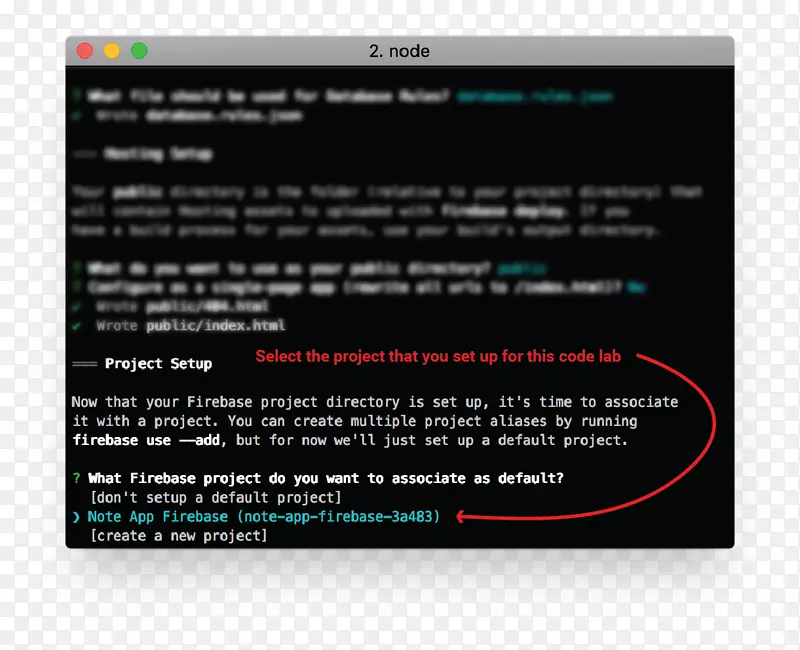Choose '[don't setup a default project]' option
Screen dimensions: 800x650
coord(215,497)
